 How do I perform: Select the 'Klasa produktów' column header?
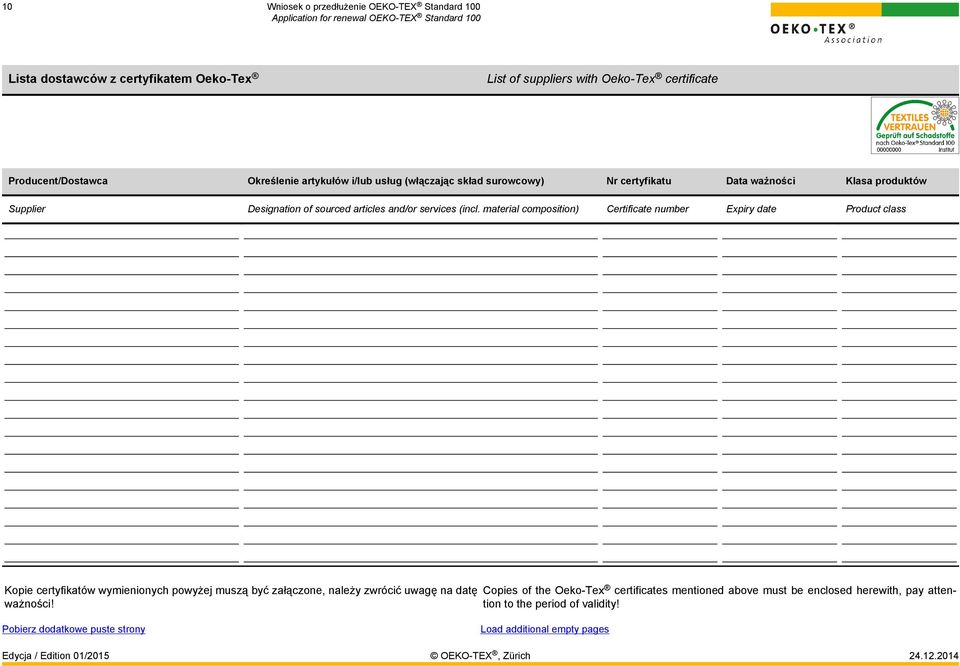point(886,181)
